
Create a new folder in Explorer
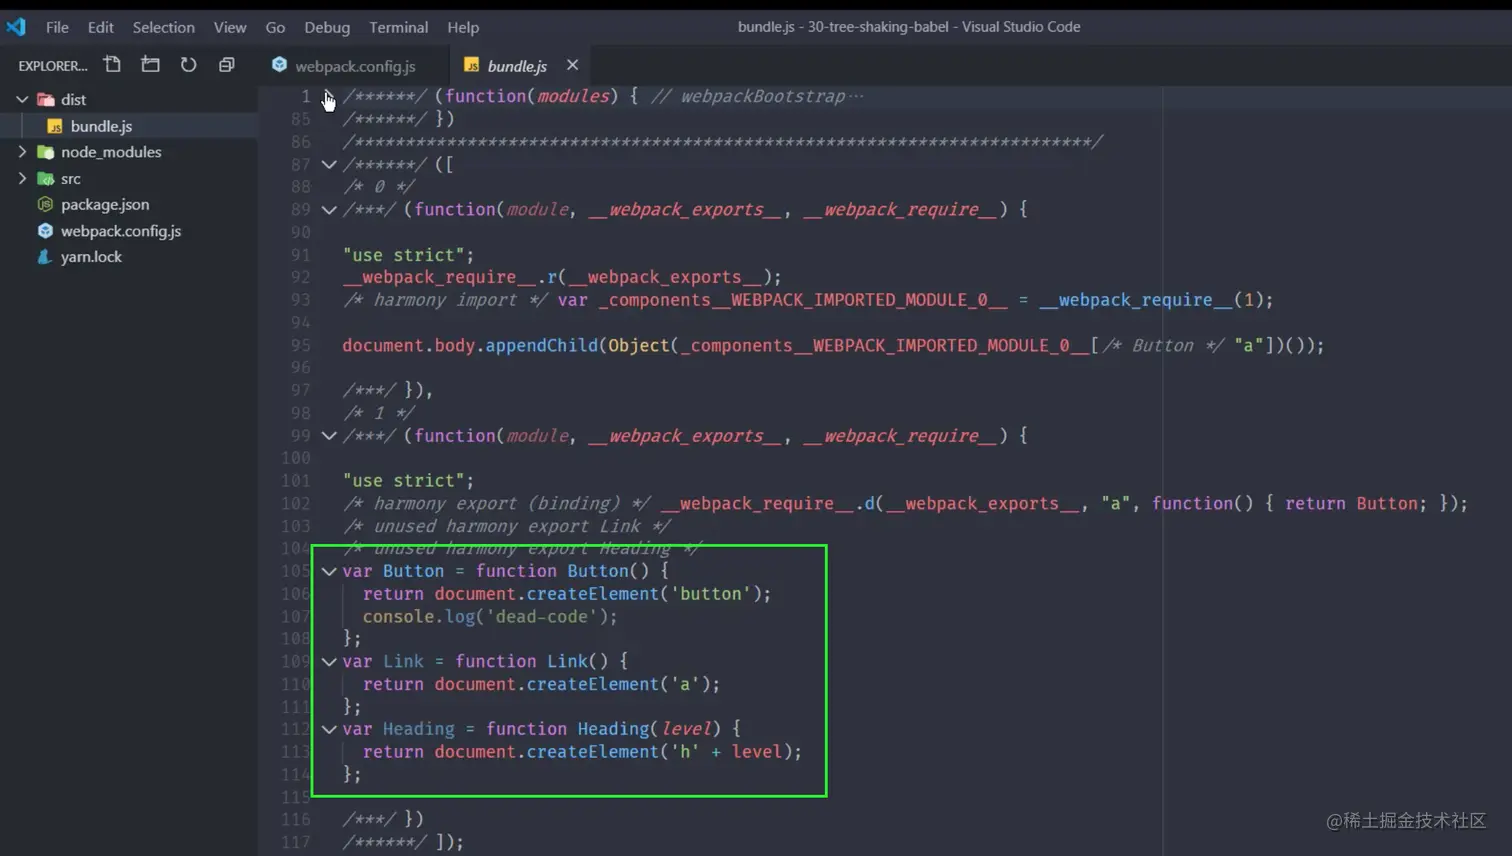[150, 65]
